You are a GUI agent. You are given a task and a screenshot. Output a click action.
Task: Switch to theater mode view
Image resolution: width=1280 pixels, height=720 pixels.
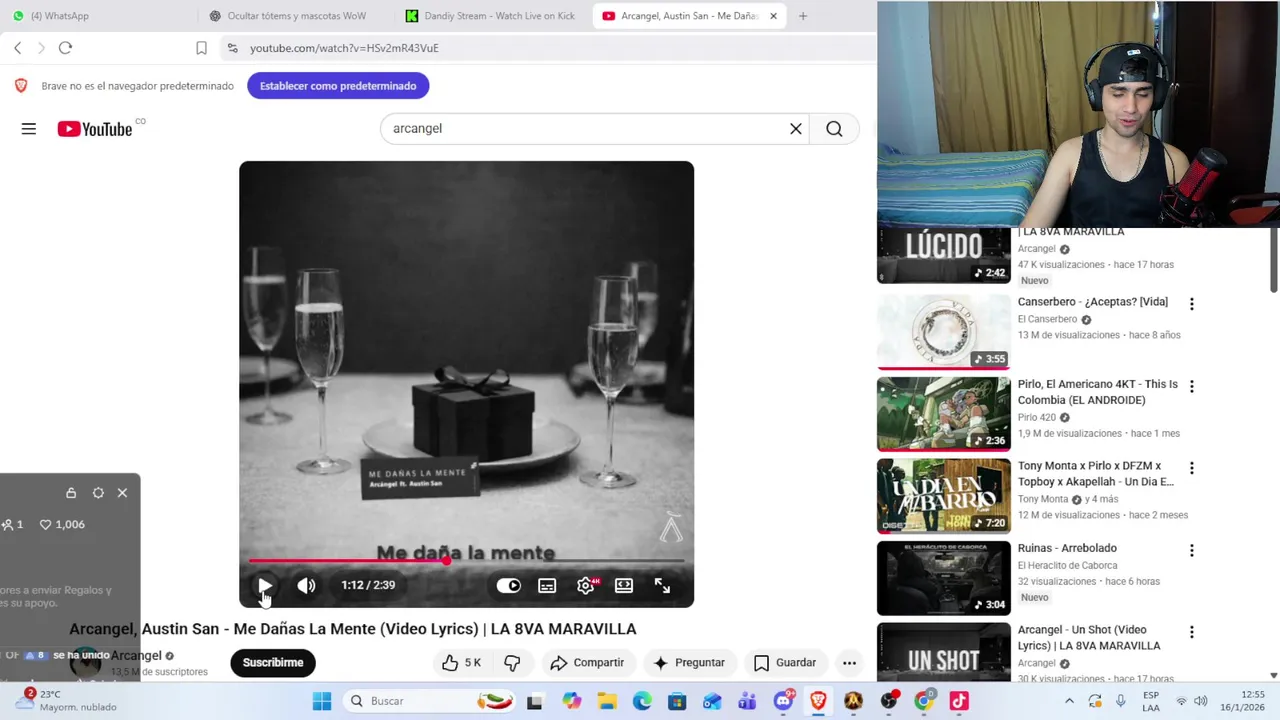[x=624, y=586]
